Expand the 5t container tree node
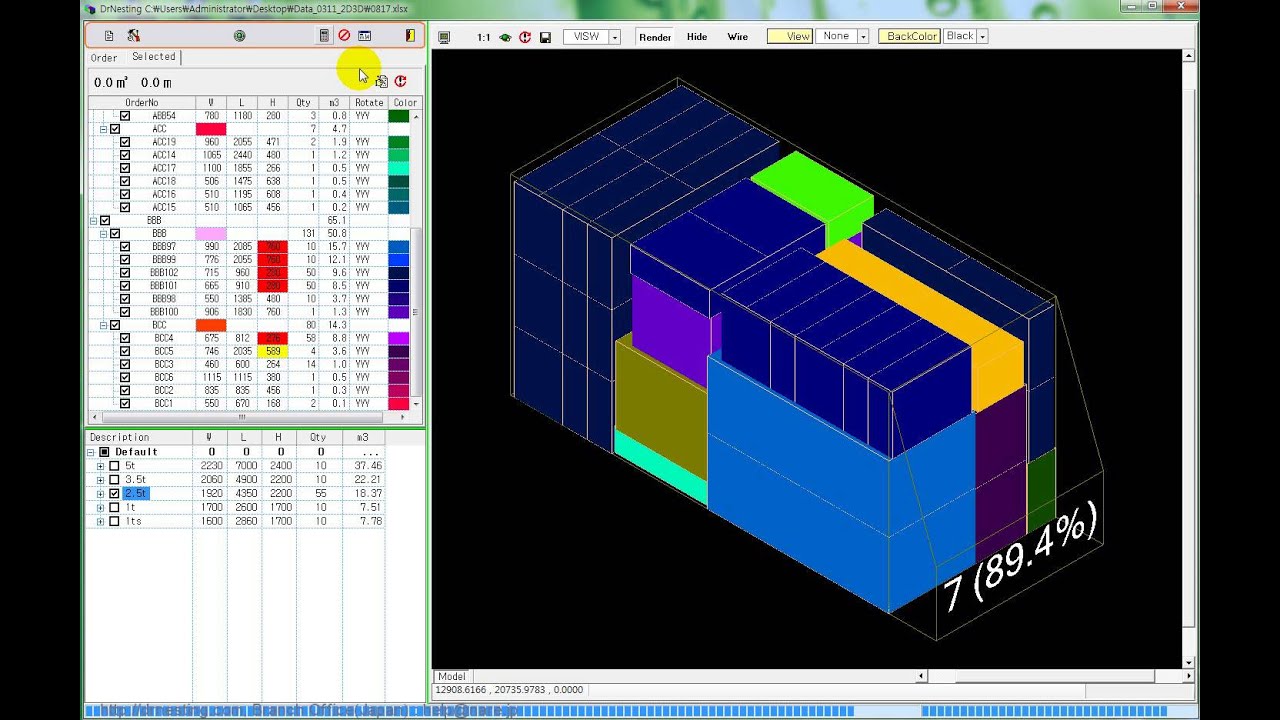This screenshot has width=1280, height=720. pyautogui.click(x=100, y=466)
